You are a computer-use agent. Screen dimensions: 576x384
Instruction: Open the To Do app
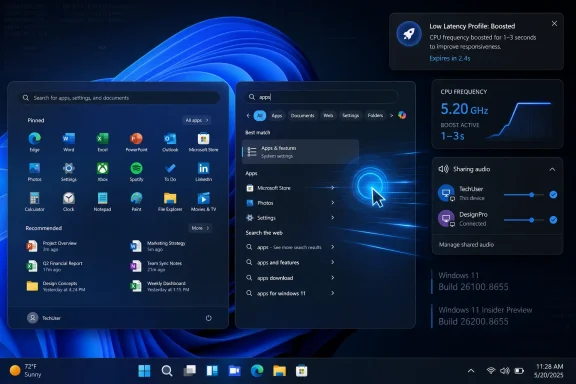coord(170,168)
